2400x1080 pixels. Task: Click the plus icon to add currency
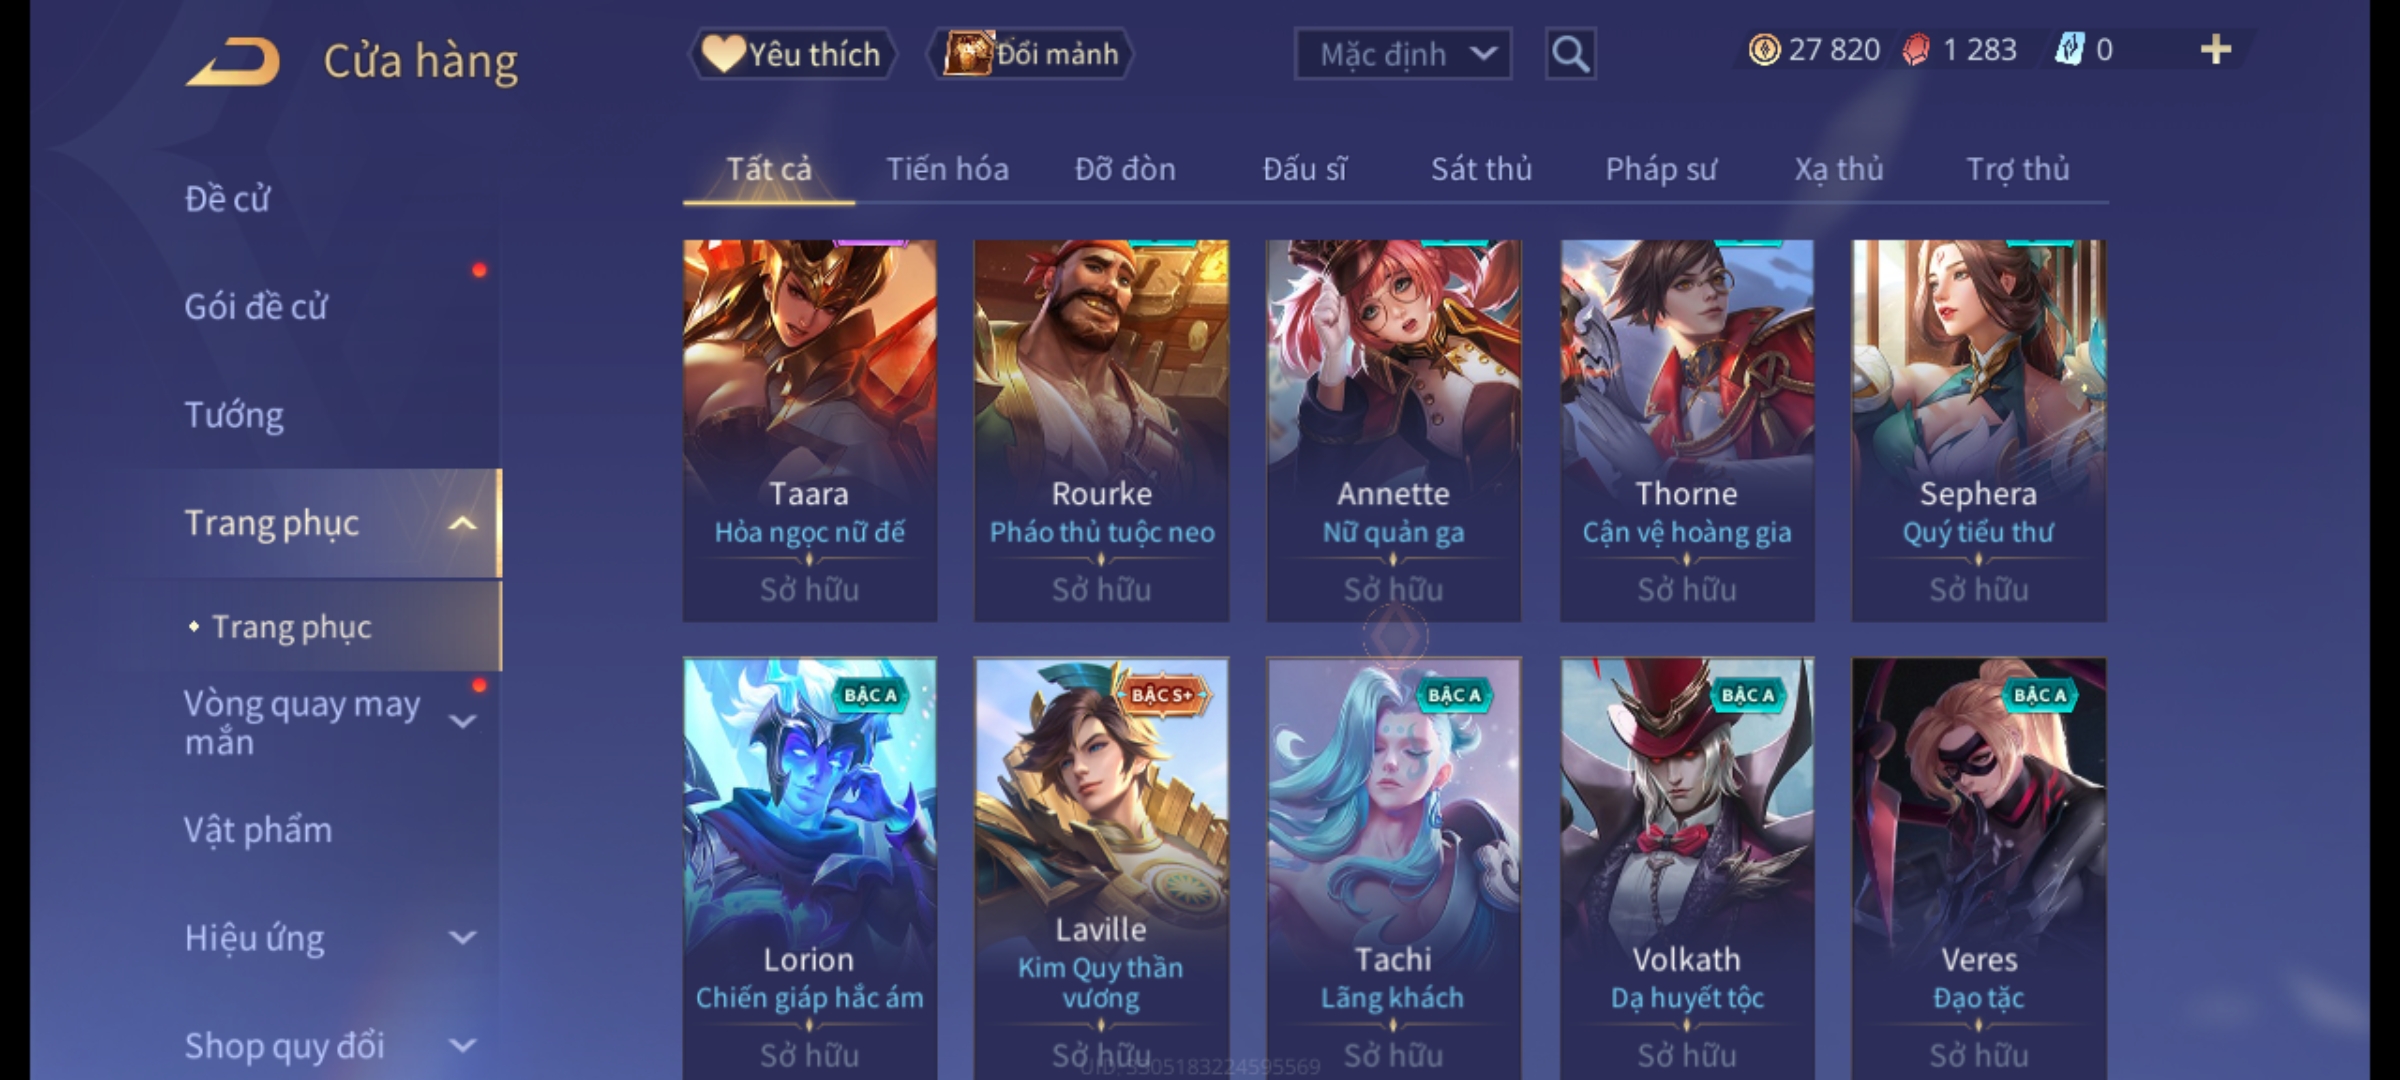click(x=2216, y=50)
